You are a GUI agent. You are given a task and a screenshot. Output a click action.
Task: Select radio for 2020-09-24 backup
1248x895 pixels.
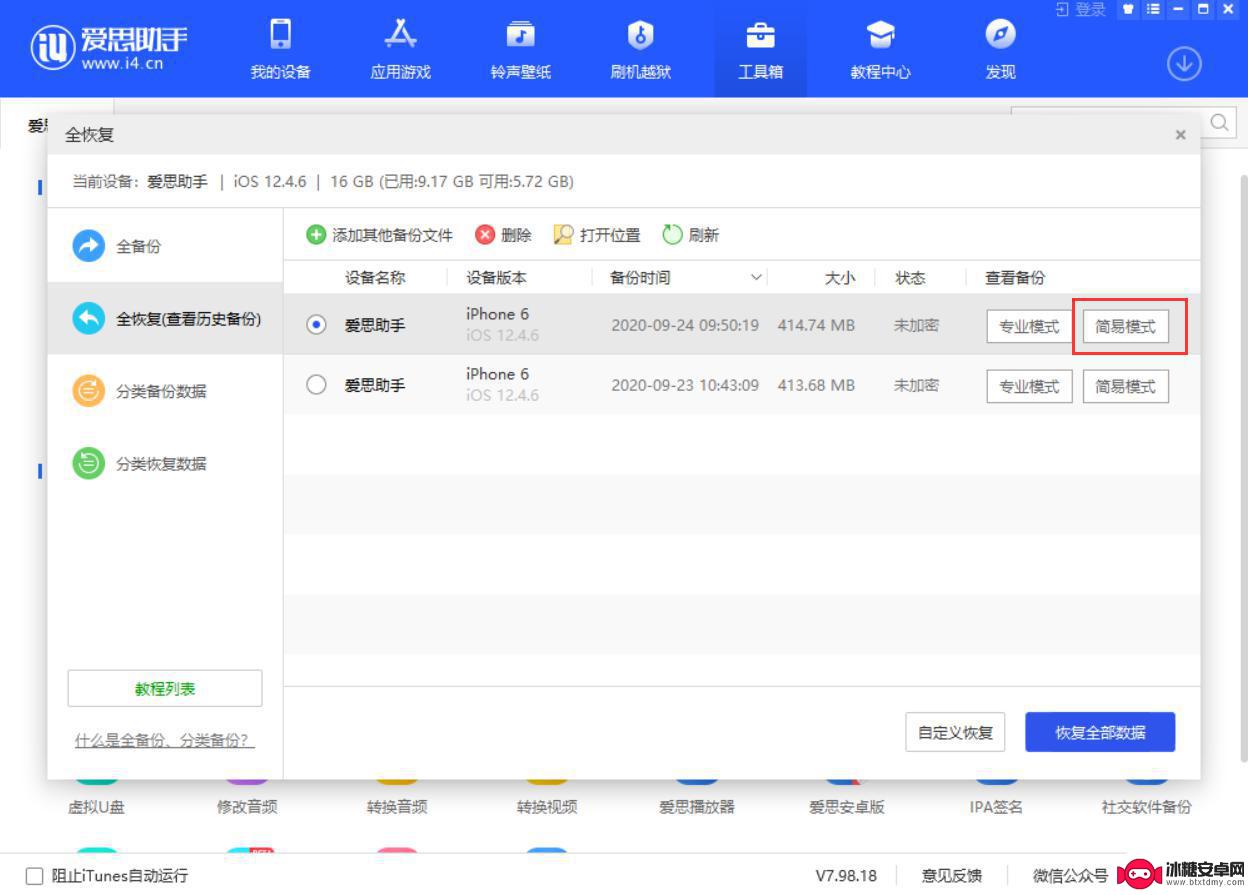316,325
